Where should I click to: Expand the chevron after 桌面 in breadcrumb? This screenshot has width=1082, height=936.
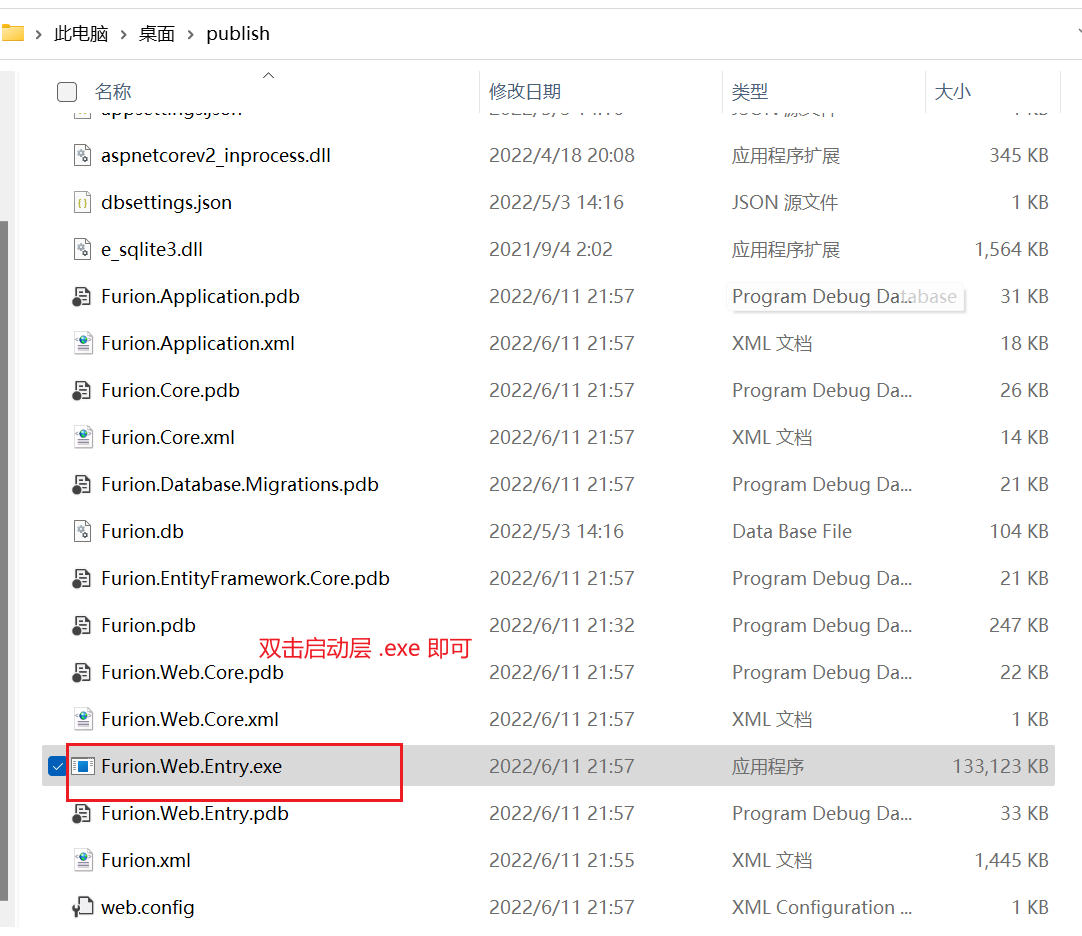pyautogui.click(x=191, y=34)
